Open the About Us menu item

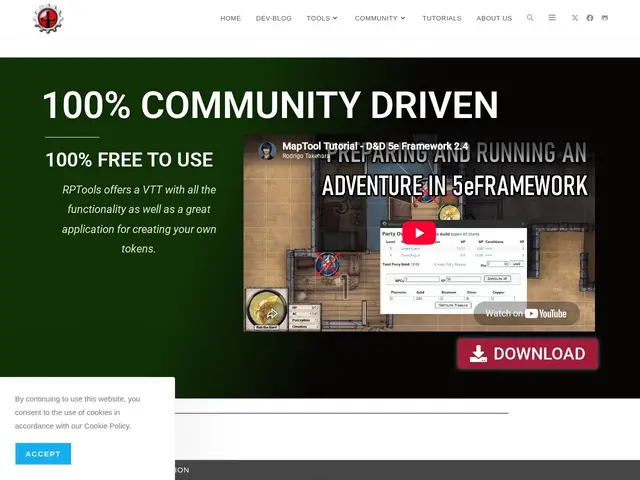click(494, 18)
